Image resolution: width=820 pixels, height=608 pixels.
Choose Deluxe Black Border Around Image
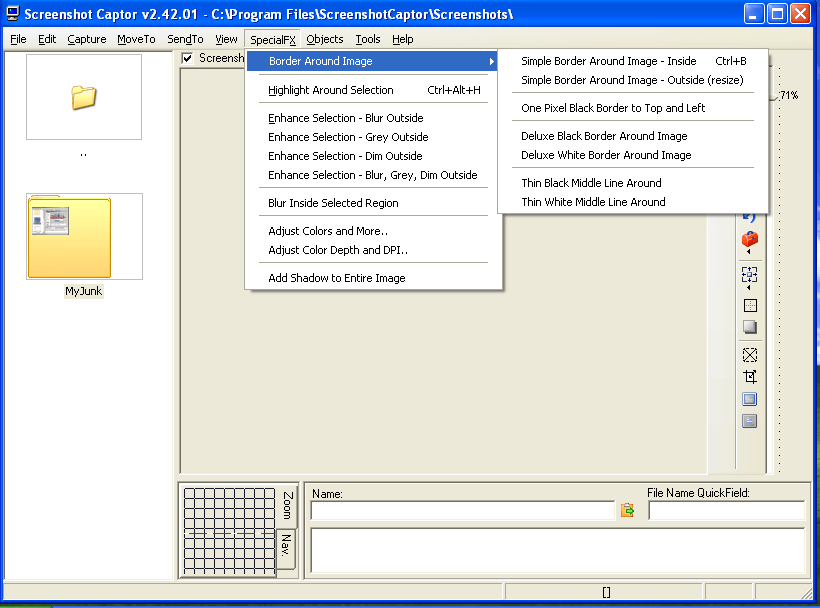point(604,136)
